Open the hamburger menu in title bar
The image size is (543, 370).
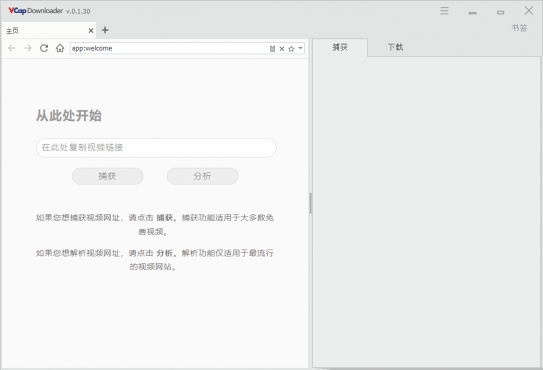pyautogui.click(x=444, y=11)
